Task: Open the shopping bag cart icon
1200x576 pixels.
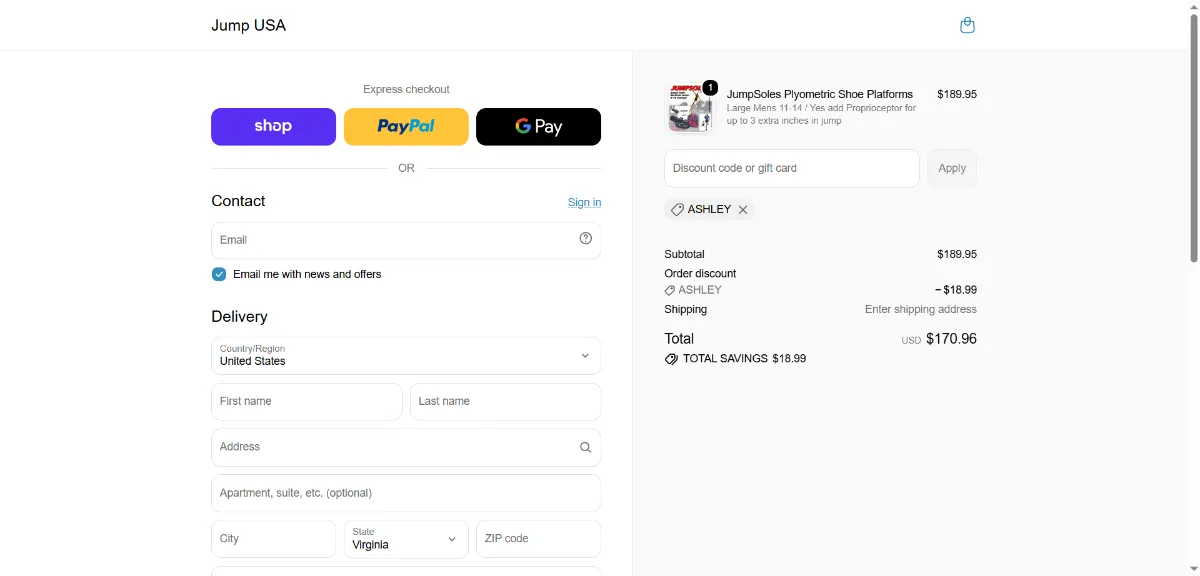Action: 967,26
